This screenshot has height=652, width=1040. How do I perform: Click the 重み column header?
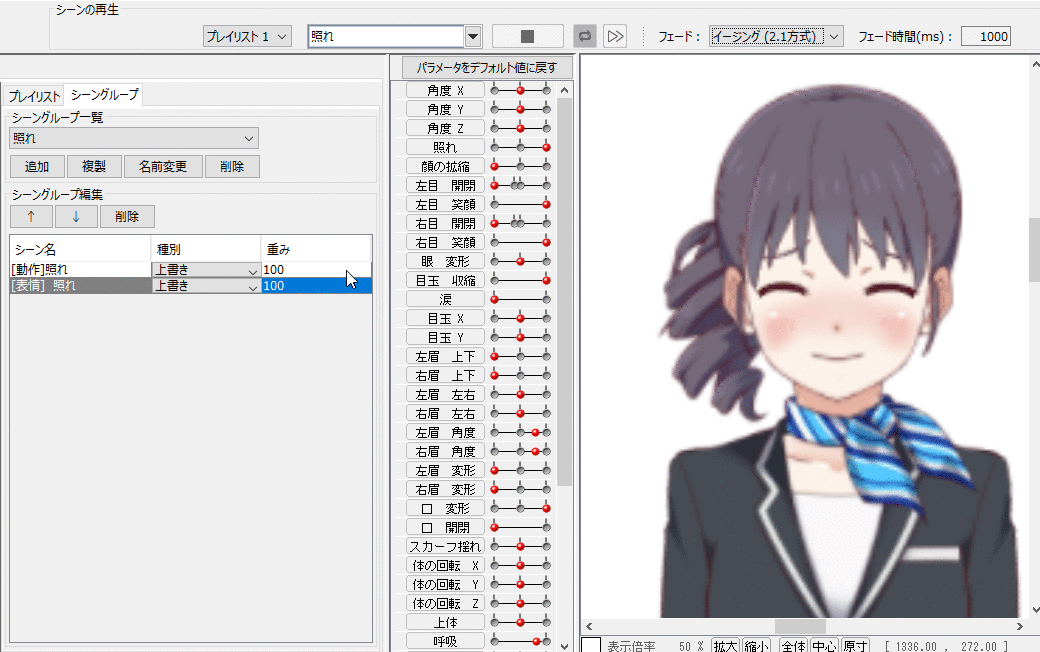(x=316, y=249)
